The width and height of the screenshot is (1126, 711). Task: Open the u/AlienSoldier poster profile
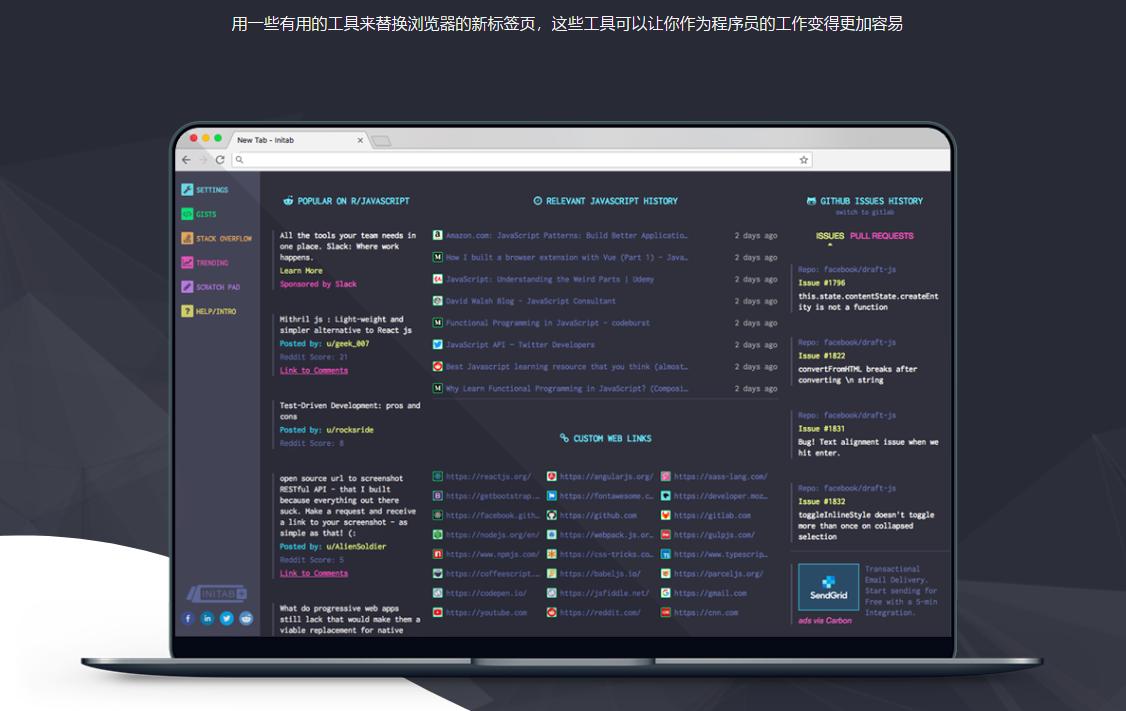click(x=356, y=547)
